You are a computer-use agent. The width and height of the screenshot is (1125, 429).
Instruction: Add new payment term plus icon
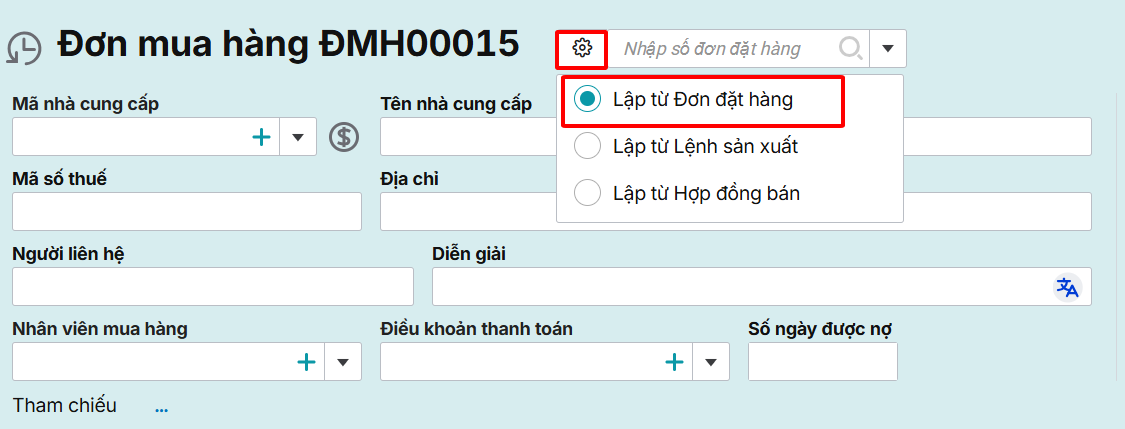point(674,362)
